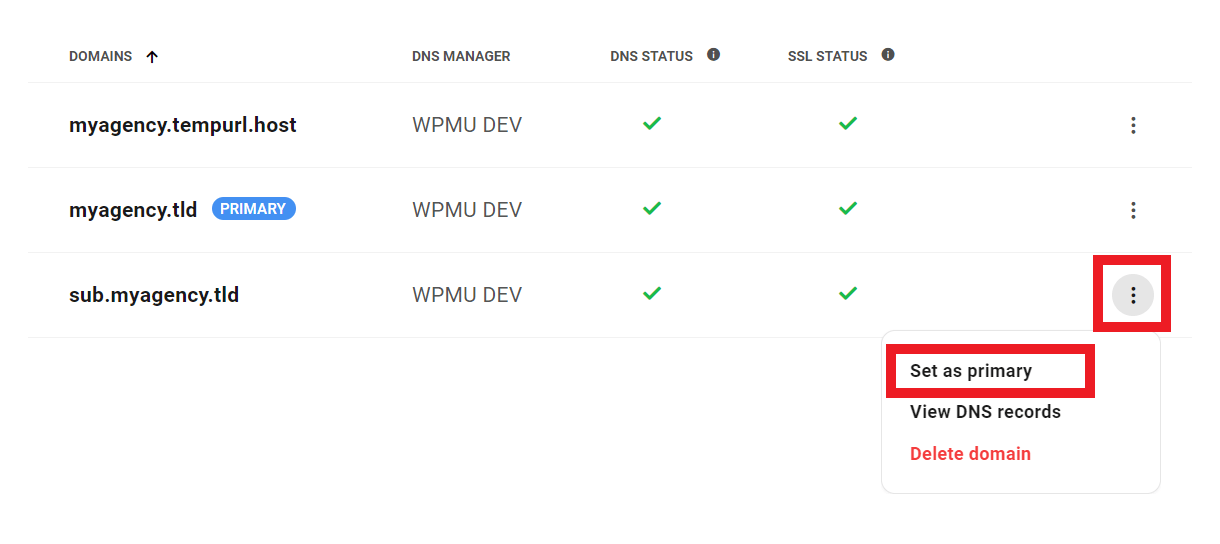Open the three-dot menu for sub.myagency.tld
This screenshot has width=1220, height=544.
(1133, 295)
